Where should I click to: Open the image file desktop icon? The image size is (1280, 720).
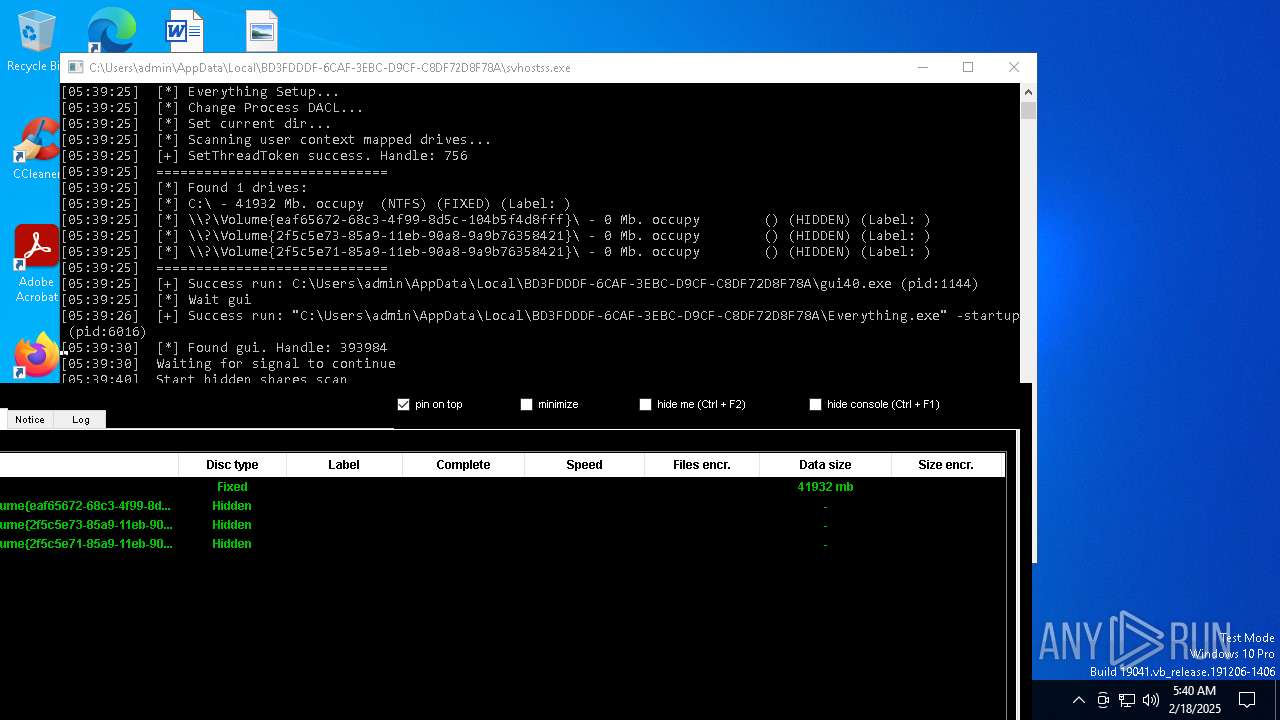tap(262, 31)
